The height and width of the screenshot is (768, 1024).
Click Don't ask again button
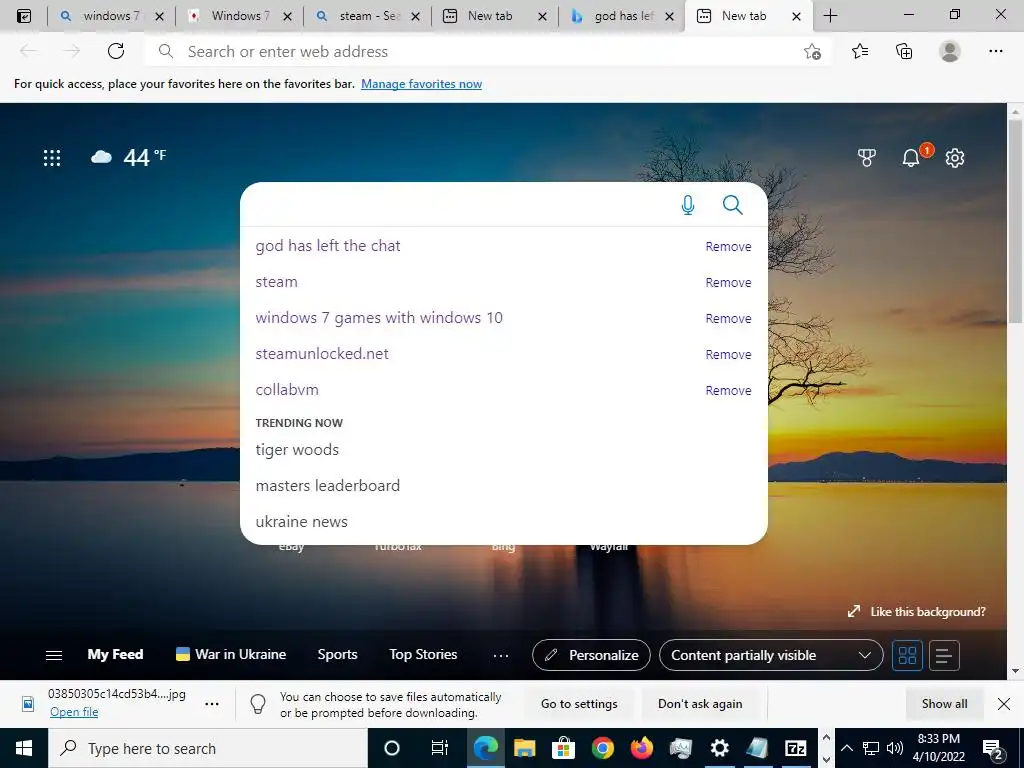(700, 703)
